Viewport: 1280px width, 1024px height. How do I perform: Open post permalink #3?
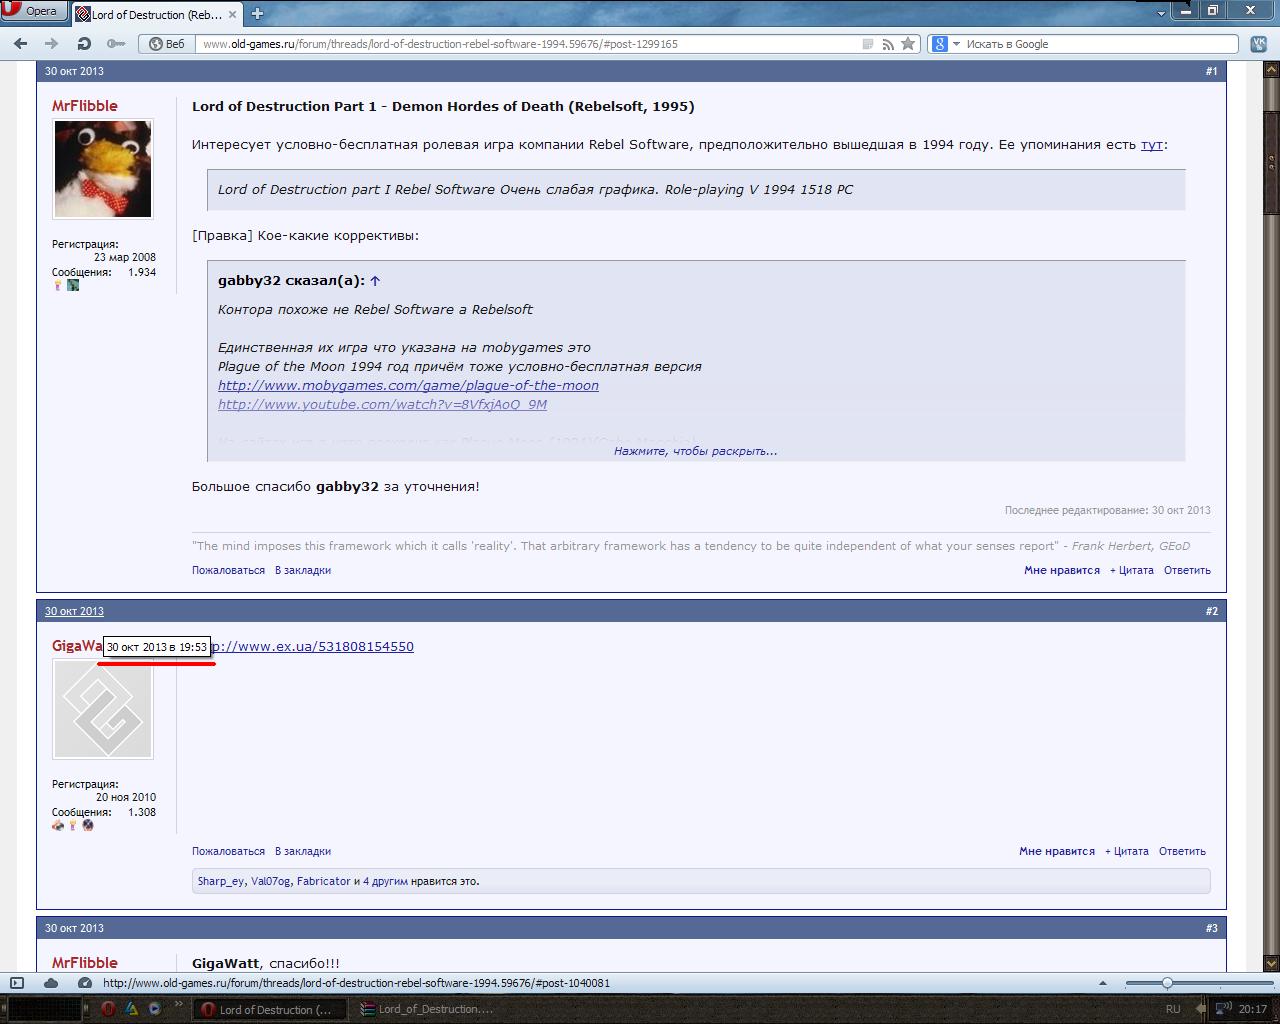click(x=1211, y=928)
